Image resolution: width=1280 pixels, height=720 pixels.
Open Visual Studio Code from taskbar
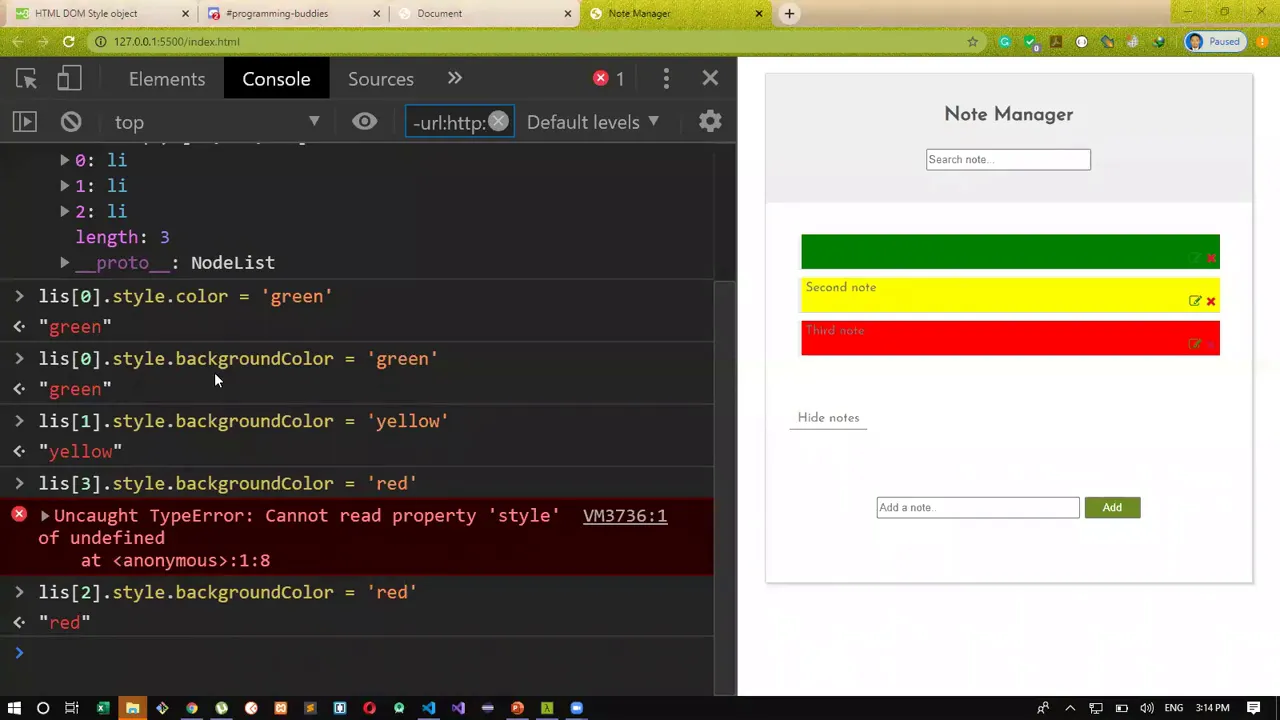click(428, 708)
